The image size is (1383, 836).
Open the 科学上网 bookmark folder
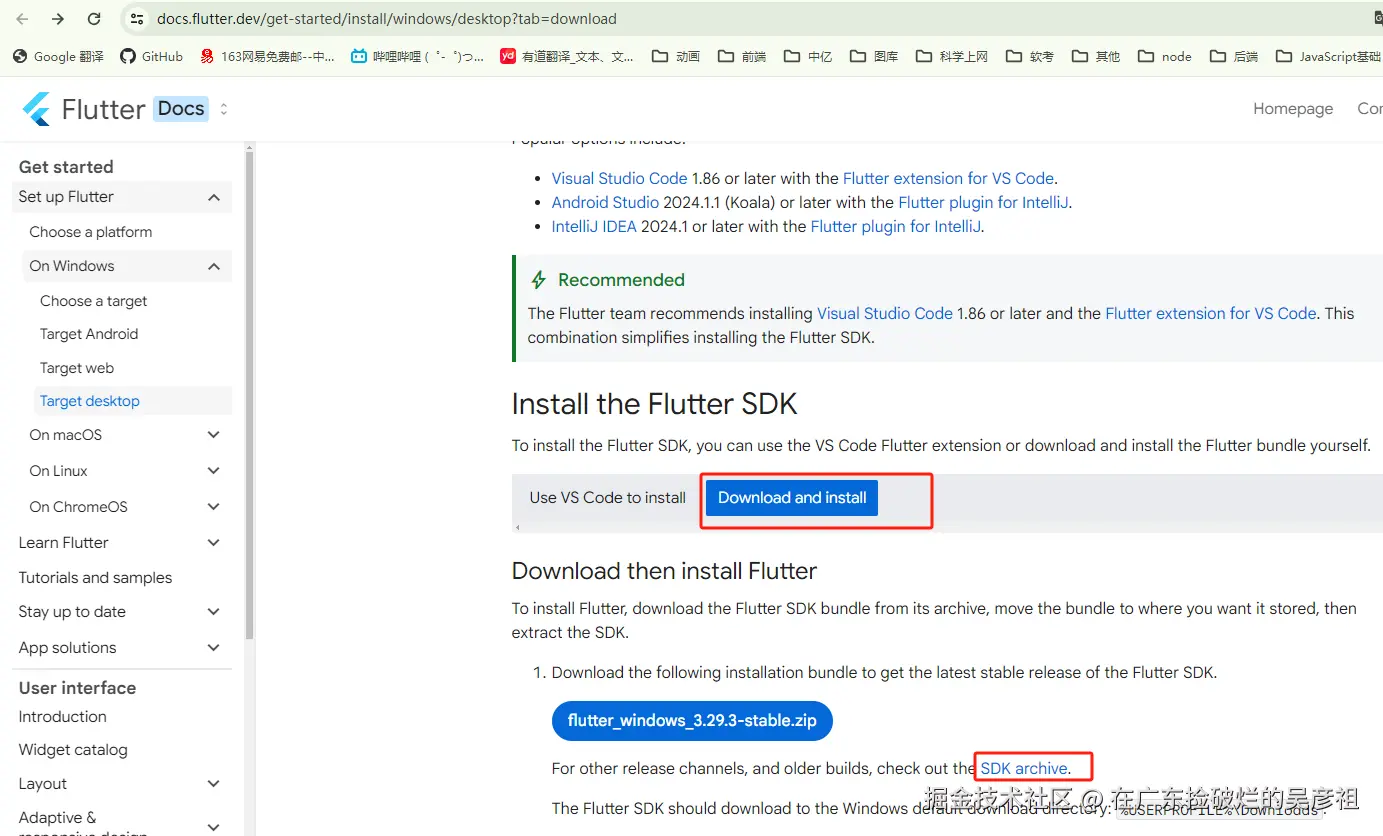click(x=952, y=57)
